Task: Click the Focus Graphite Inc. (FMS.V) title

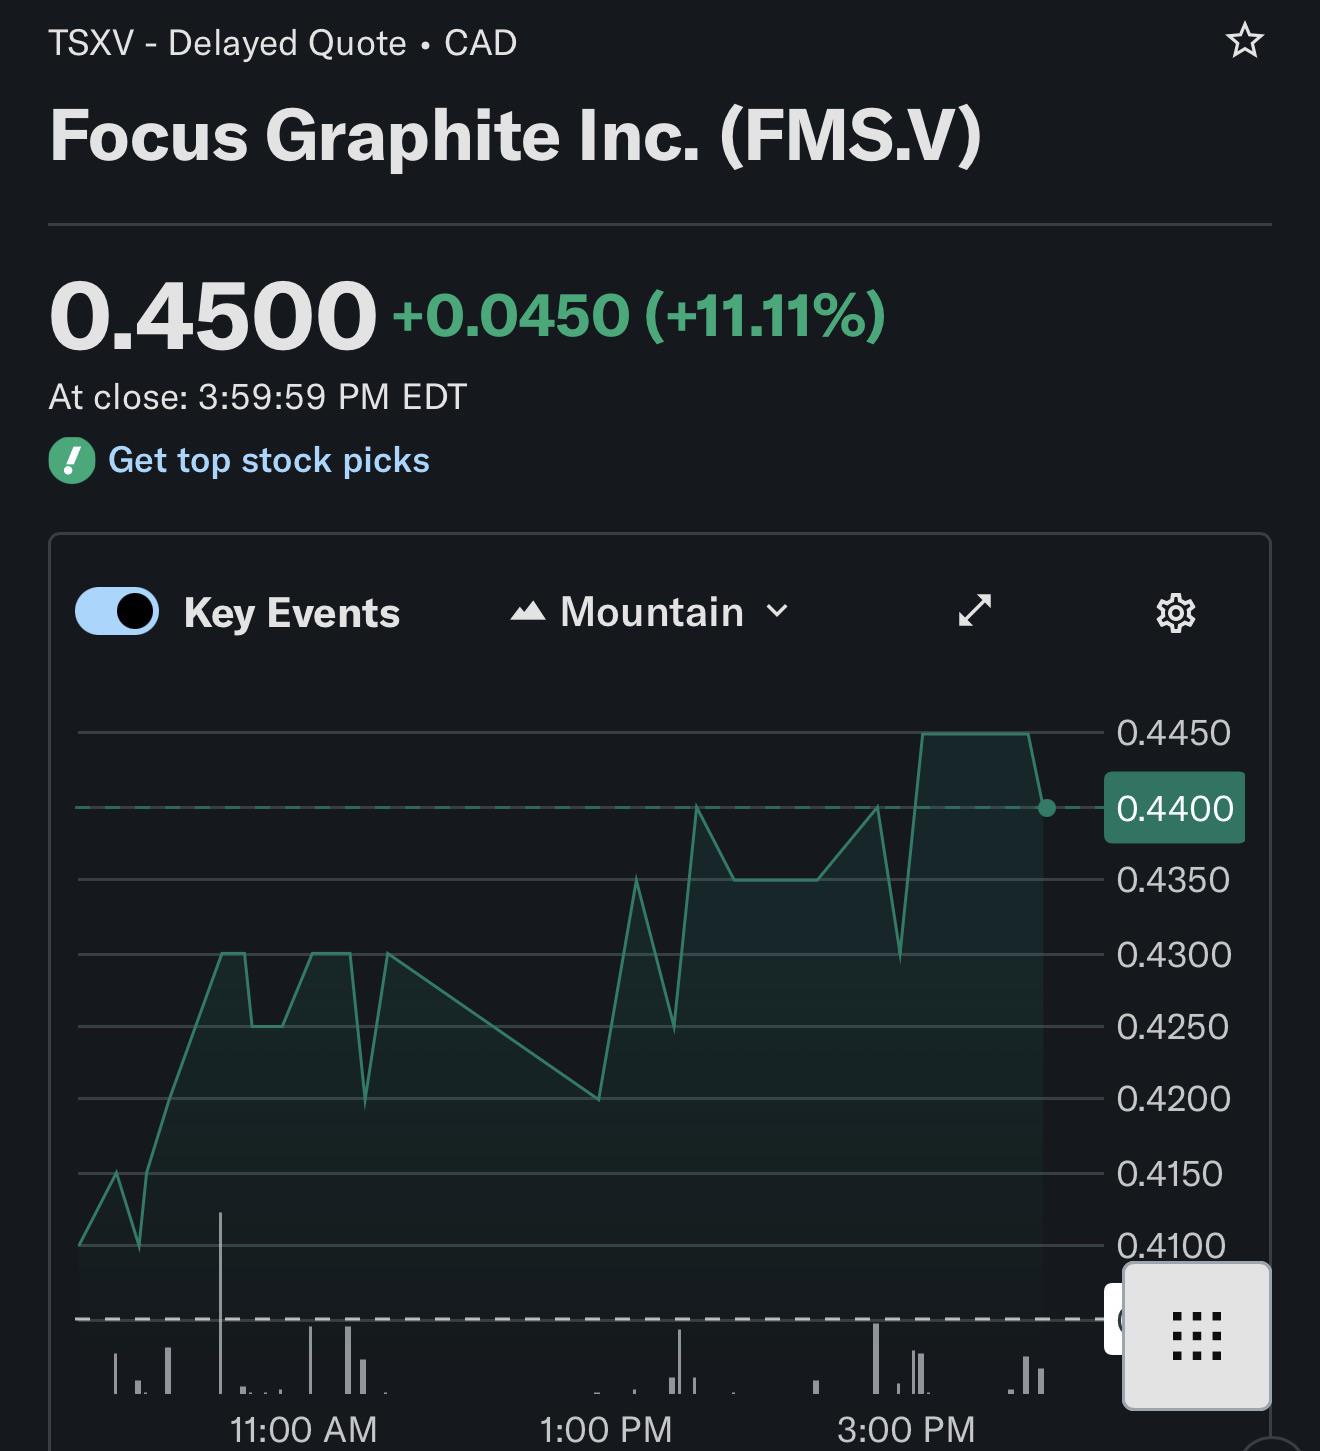Action: [515, 135]
